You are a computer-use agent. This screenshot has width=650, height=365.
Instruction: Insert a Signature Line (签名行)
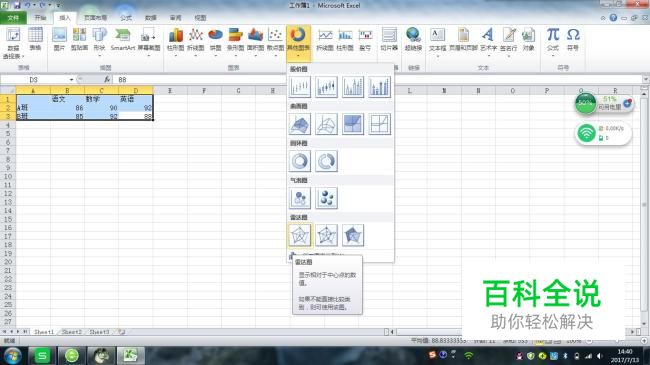(x=509, y=41)
